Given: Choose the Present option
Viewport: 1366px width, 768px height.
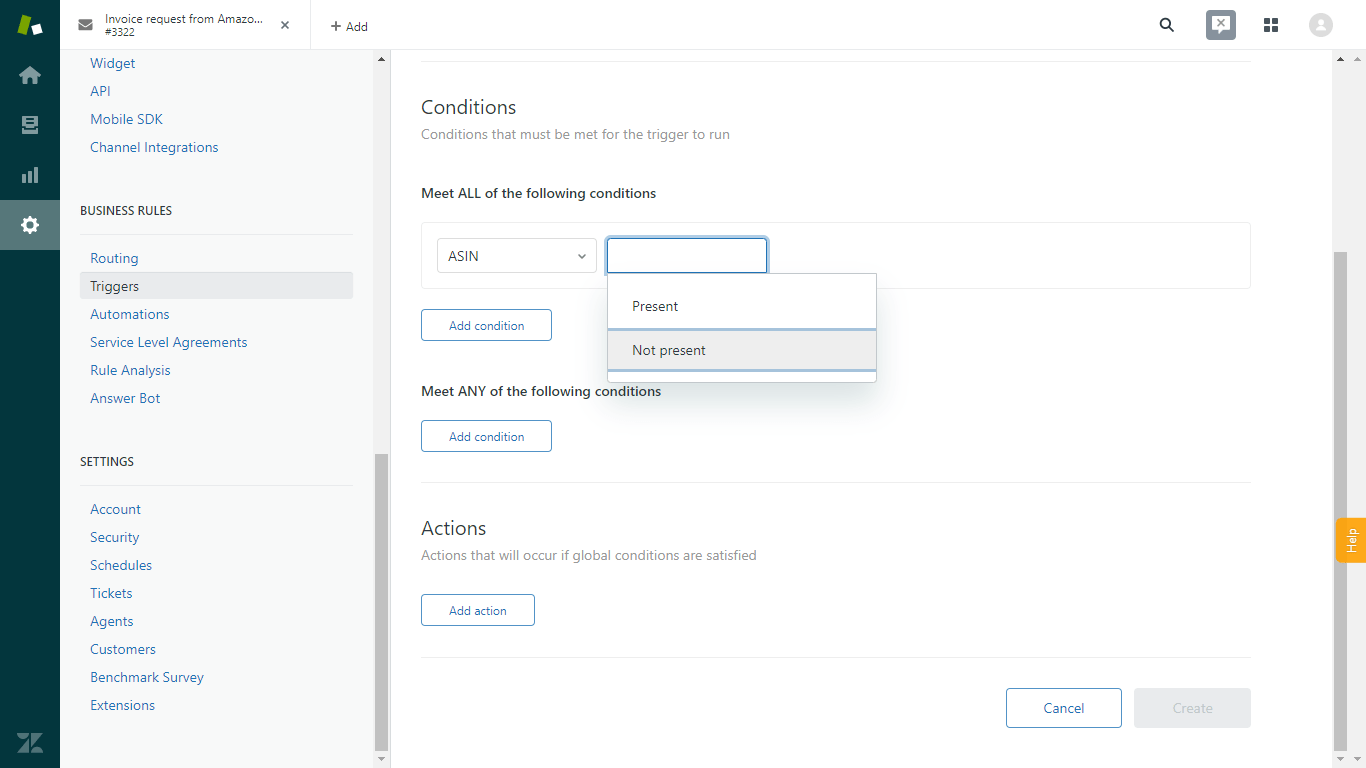Looking at the screenshot, I should 655,306.
